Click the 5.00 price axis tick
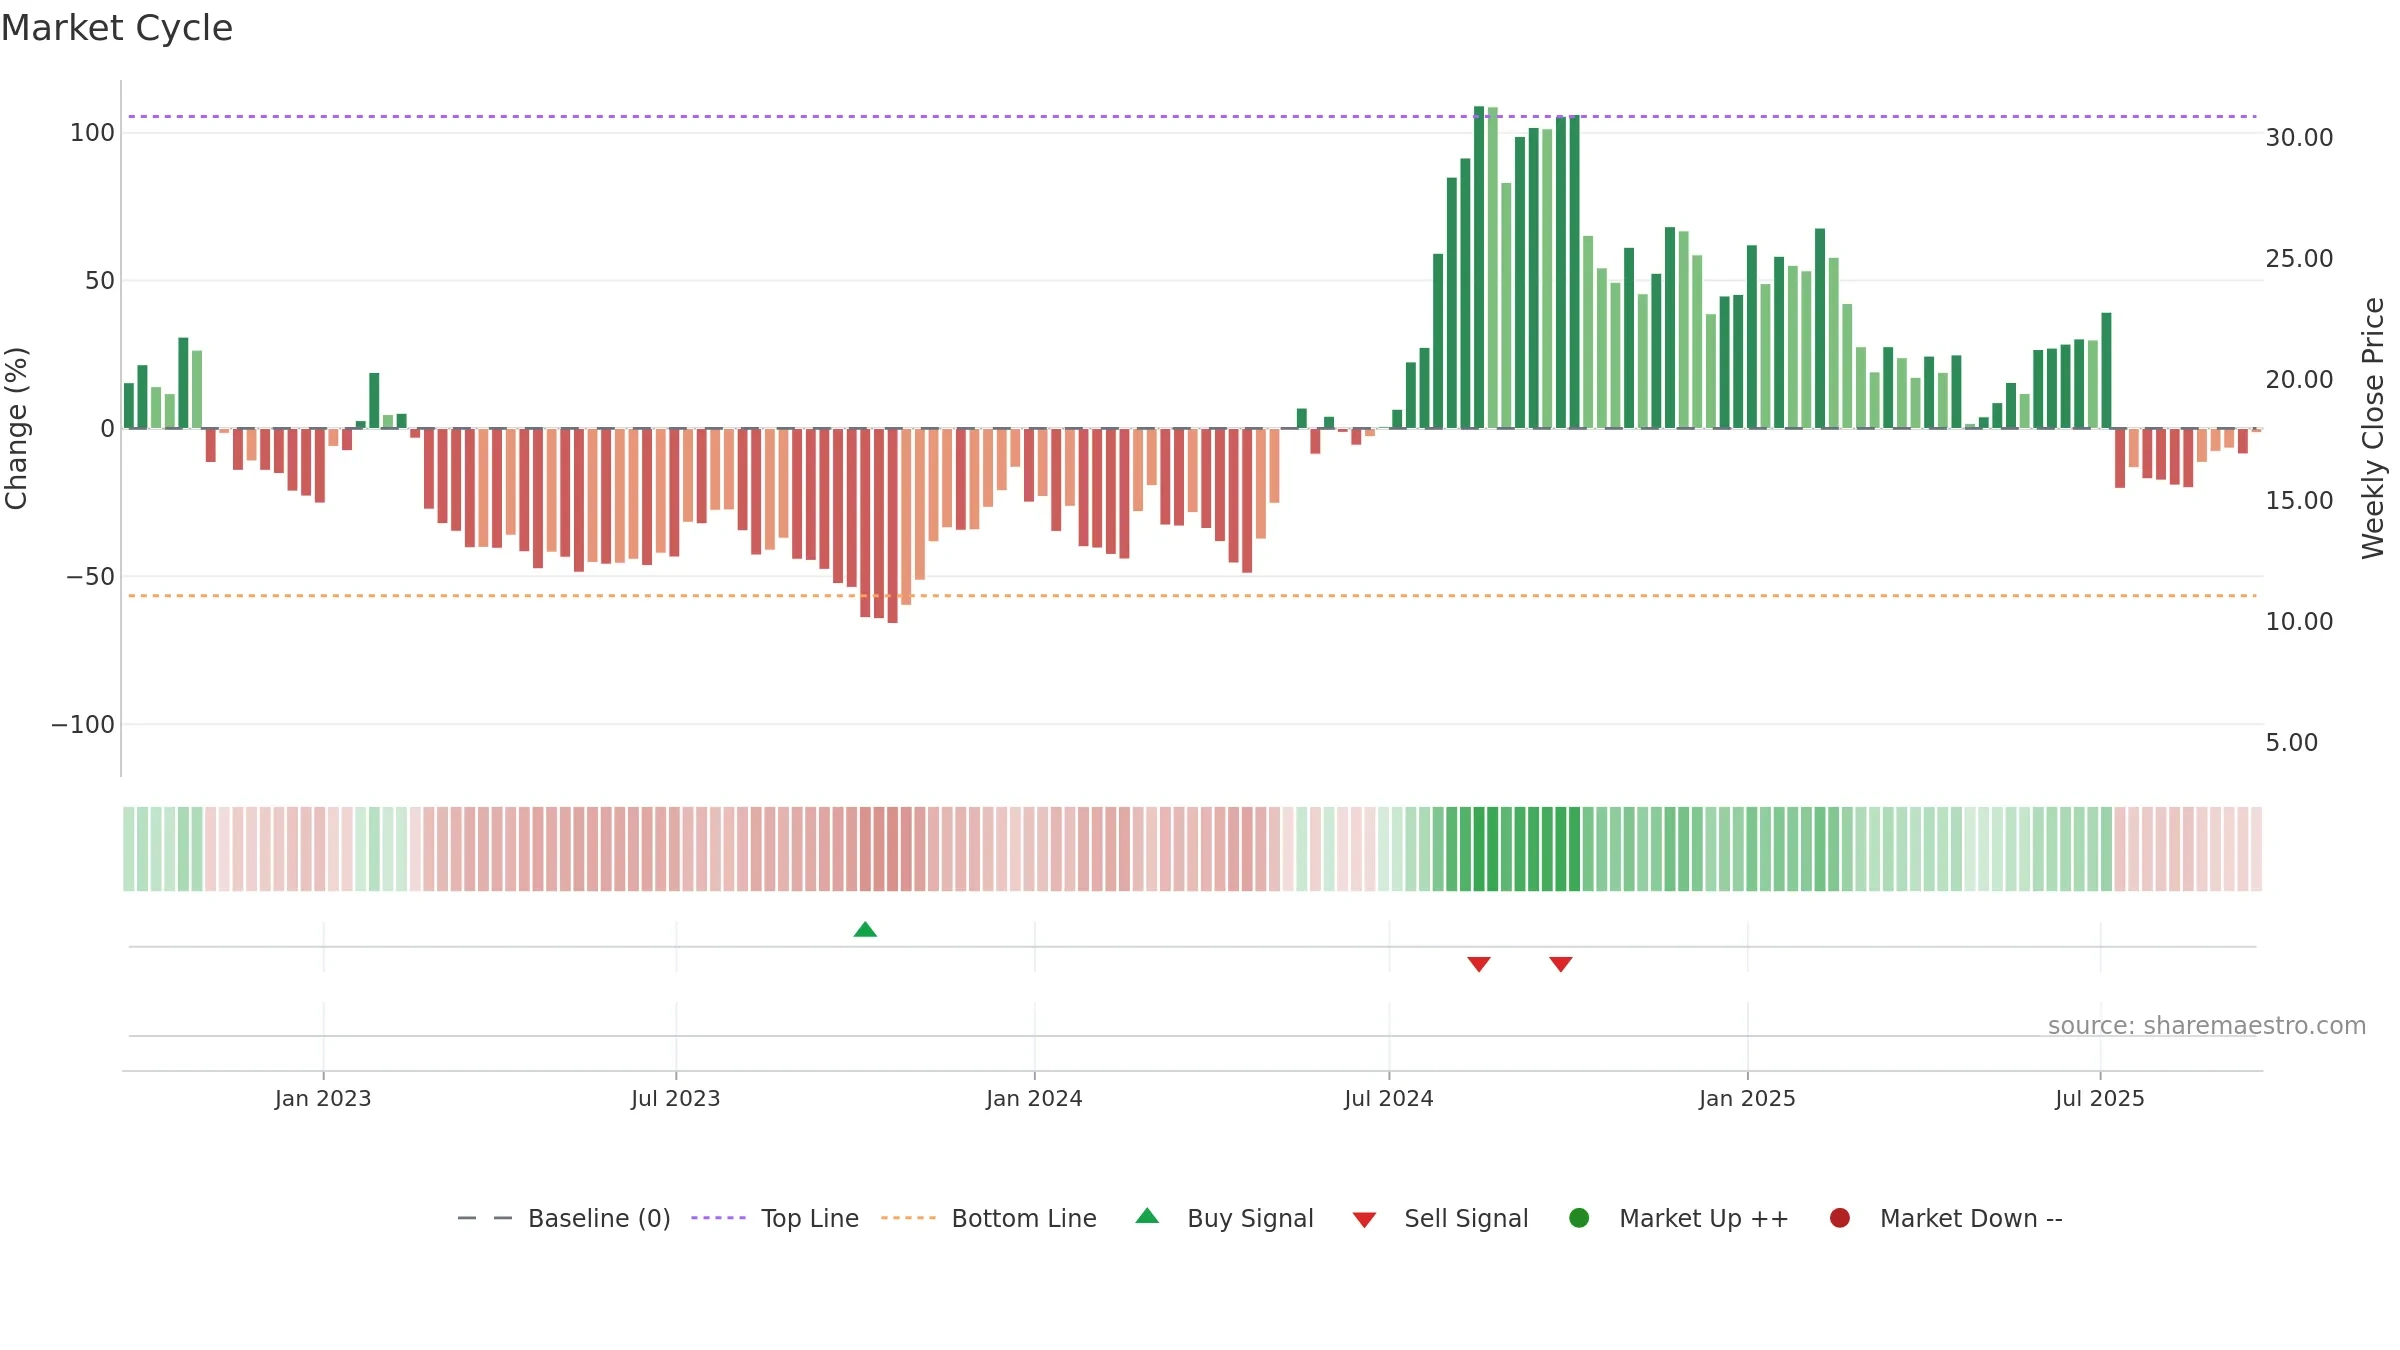Image resolution: width=2400 pixels, height=1350 pixels. pyautogui.click(x=2291, y=743)
